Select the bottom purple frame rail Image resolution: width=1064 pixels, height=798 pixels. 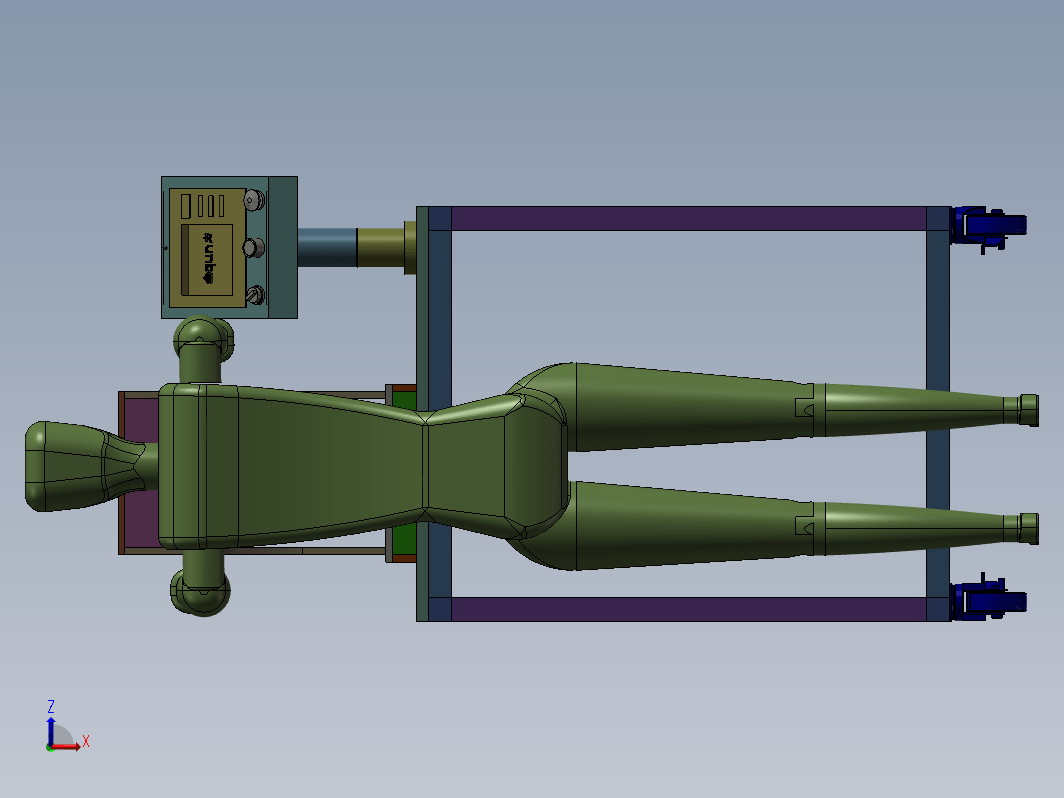[x=689, y=609]
